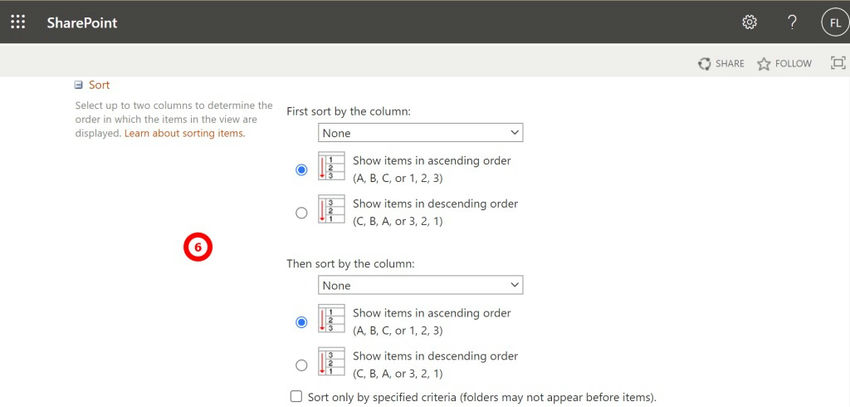
Task: Click the red circled number 6 marker
Action: 198,246
